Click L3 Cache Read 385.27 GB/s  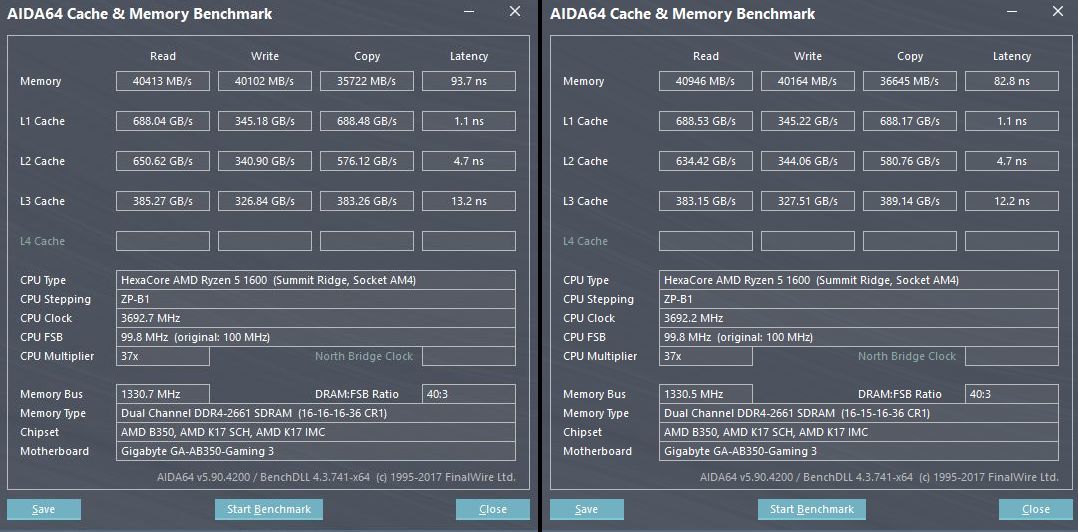(x=163, y=201)
